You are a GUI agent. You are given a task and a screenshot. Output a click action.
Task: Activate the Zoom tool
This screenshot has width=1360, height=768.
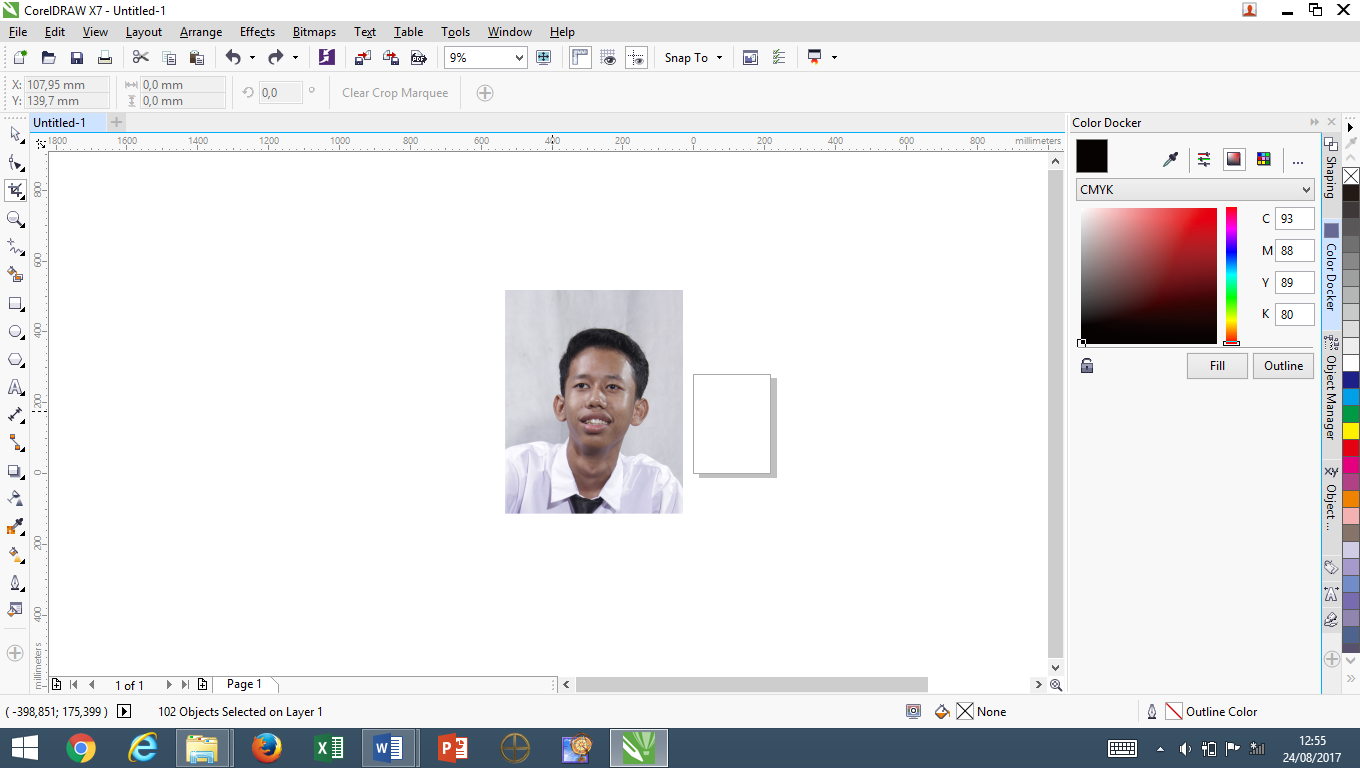coord(15,219)
